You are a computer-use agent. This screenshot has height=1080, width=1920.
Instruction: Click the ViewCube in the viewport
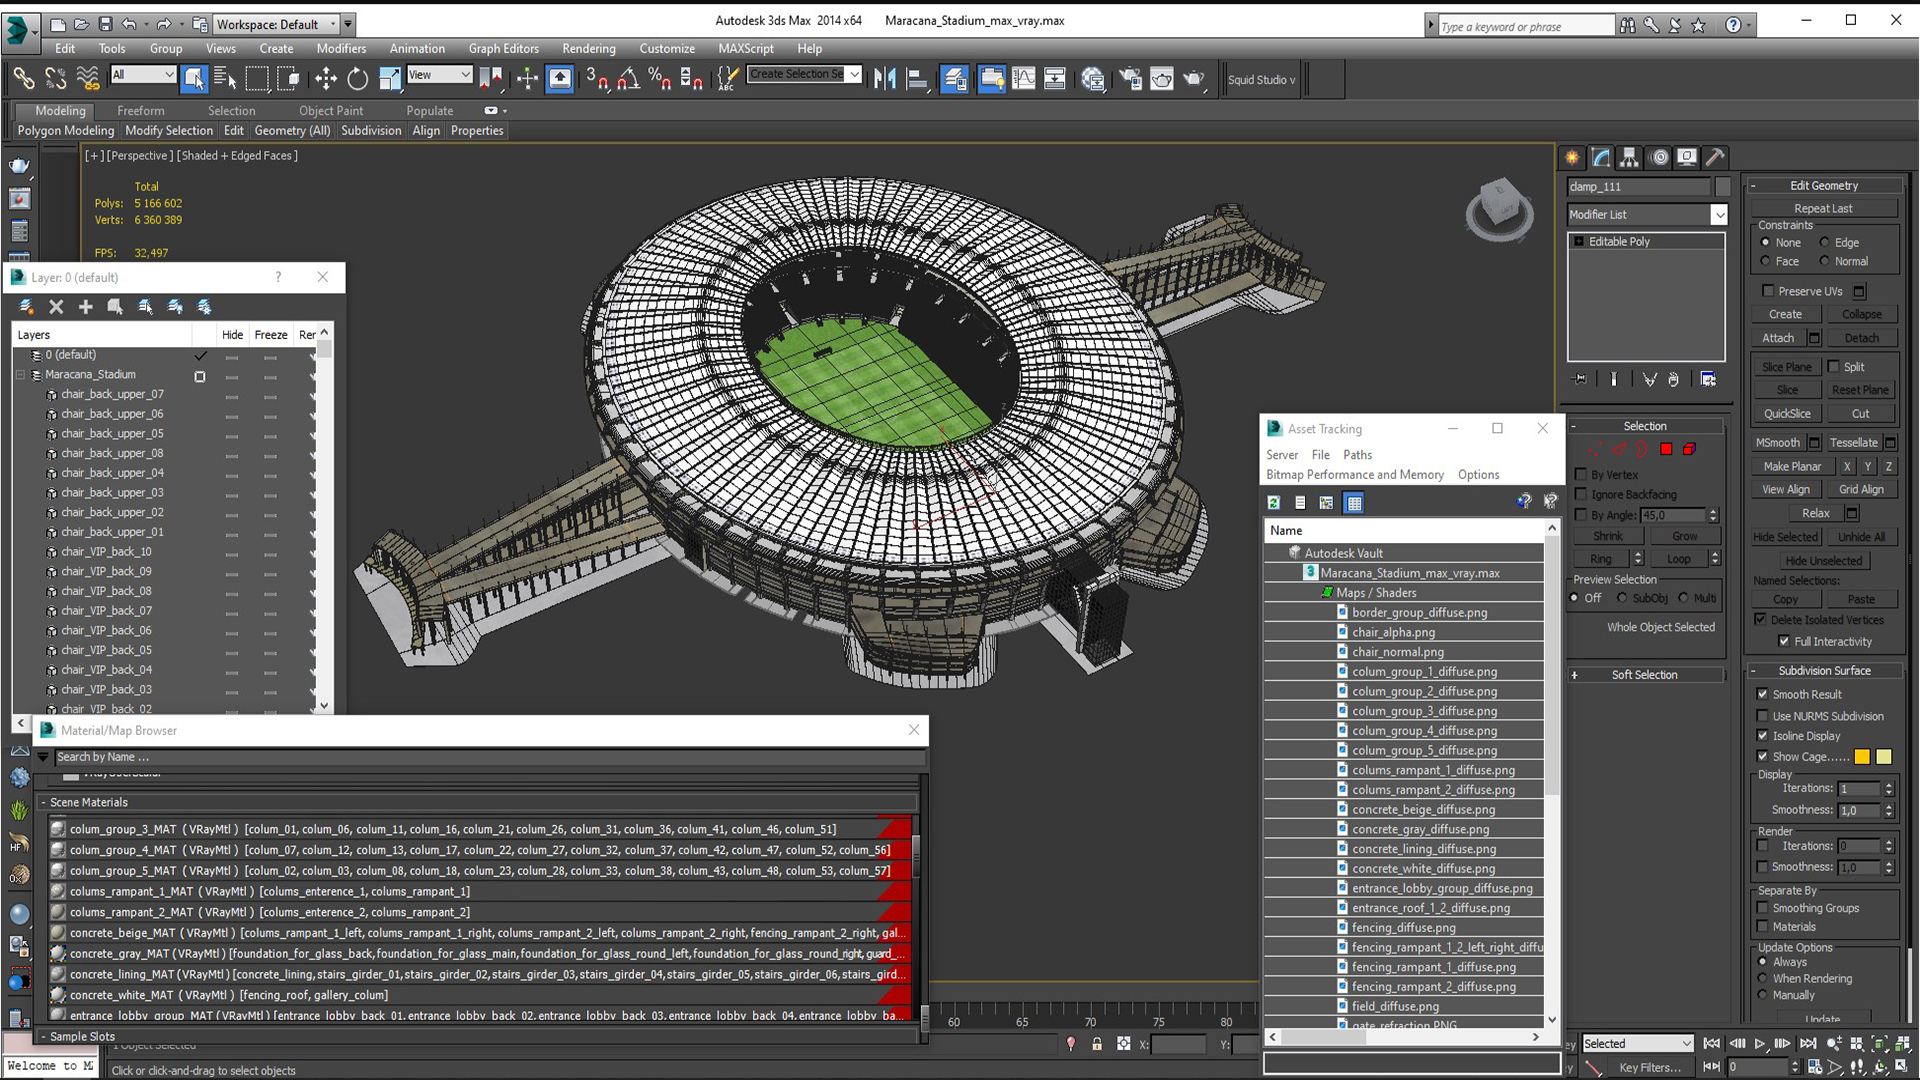coord(1499,208)
